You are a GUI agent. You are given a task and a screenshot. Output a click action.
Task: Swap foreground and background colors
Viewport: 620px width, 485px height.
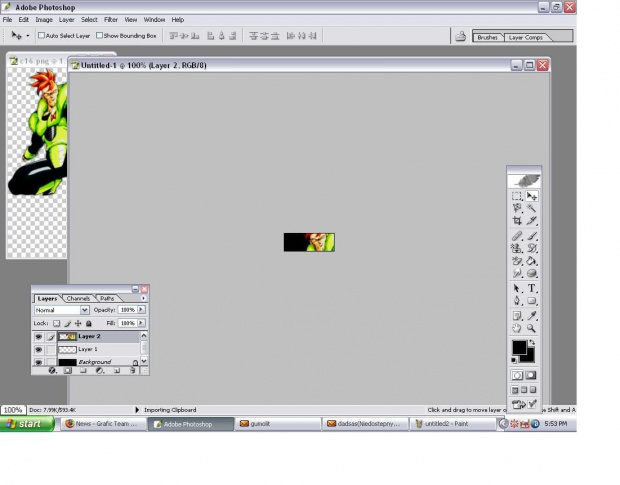point(532,342)
